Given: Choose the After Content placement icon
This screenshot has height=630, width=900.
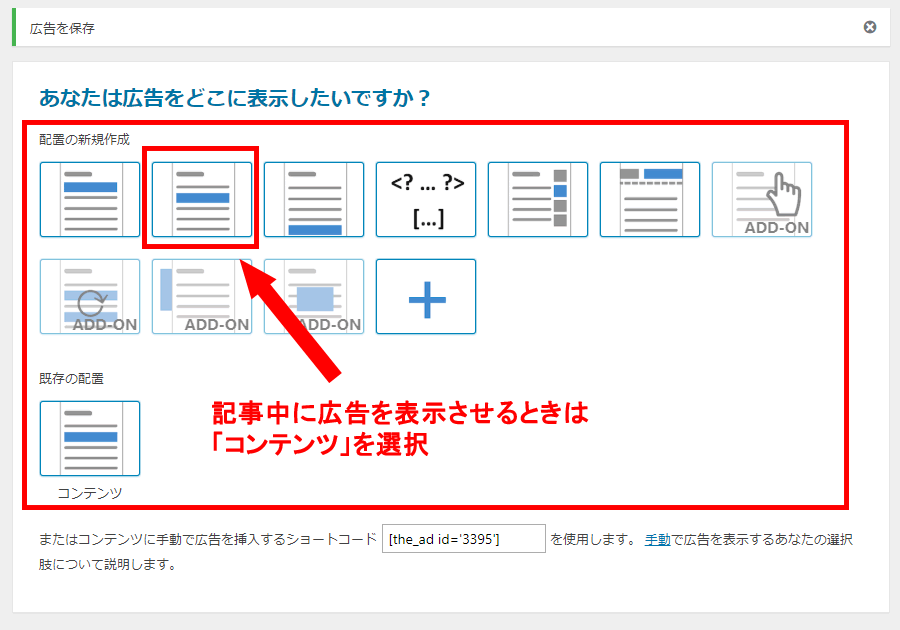Looking at the screenshot, I should (x=314, y=199).
